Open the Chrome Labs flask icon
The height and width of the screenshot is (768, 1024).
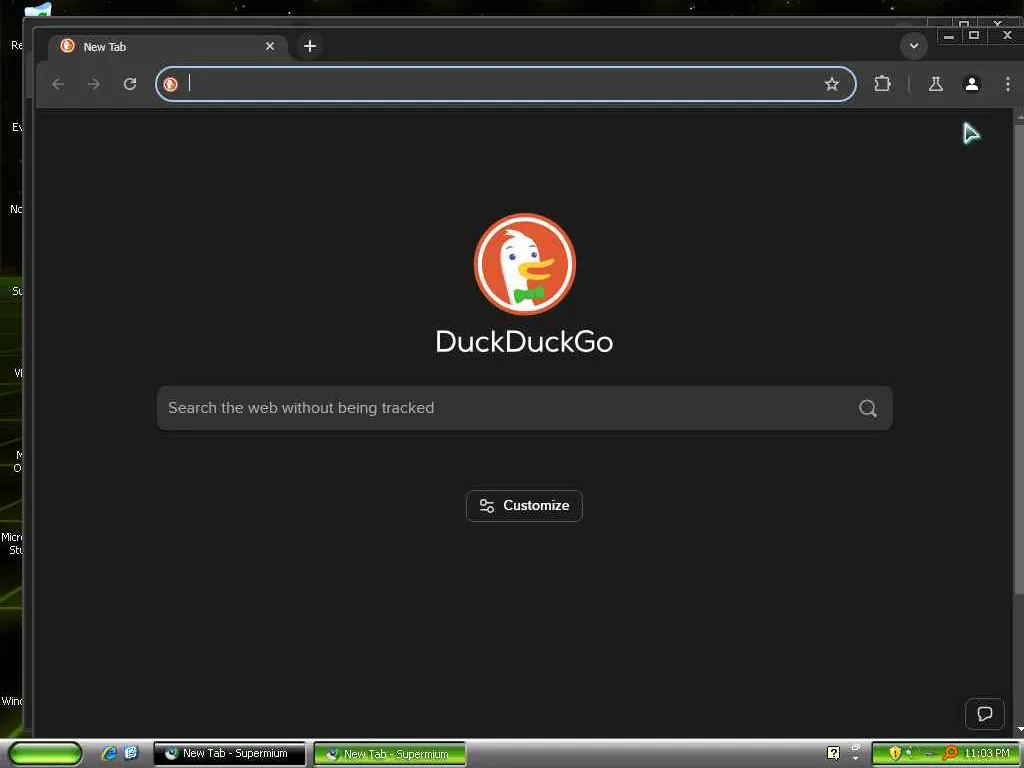pyautogui.click(x=935, y=84)
